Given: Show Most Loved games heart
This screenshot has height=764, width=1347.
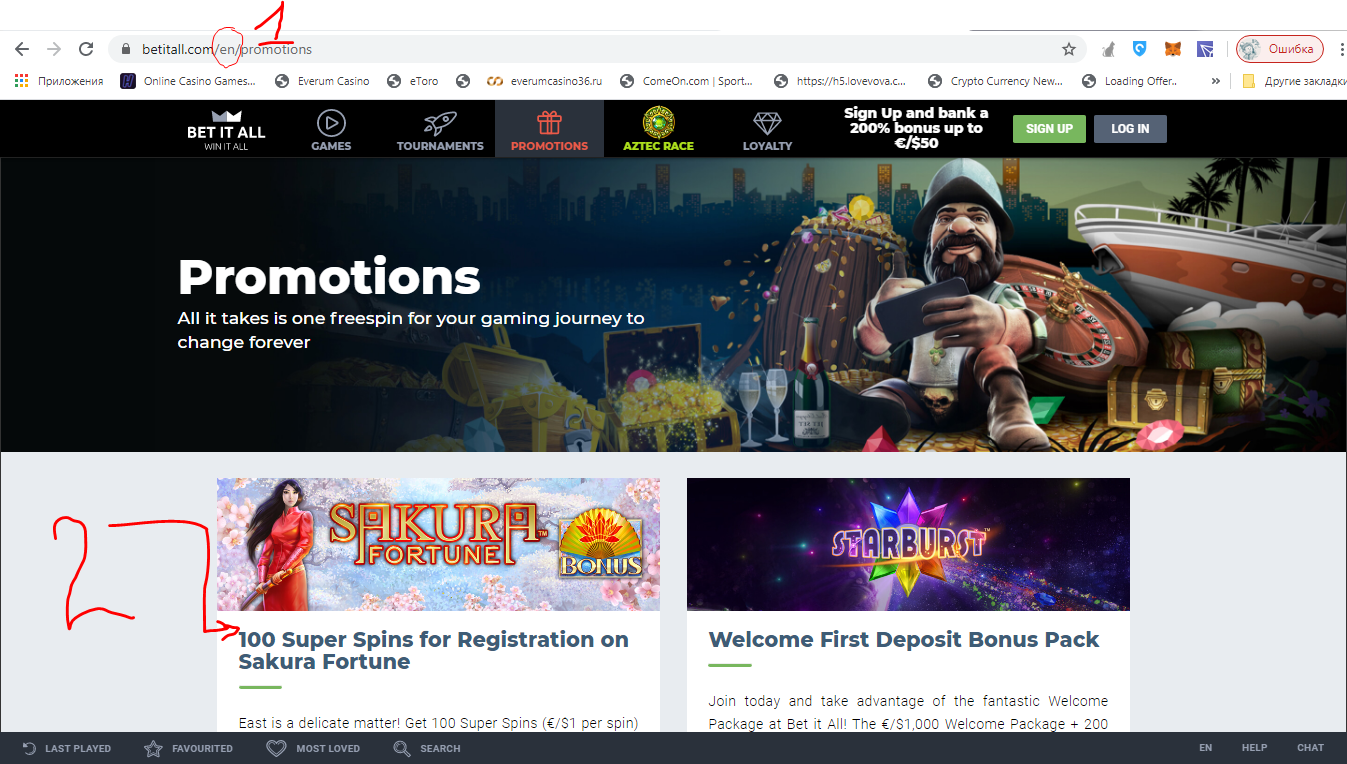Looking at the screenshot, I should pos(313,748).
